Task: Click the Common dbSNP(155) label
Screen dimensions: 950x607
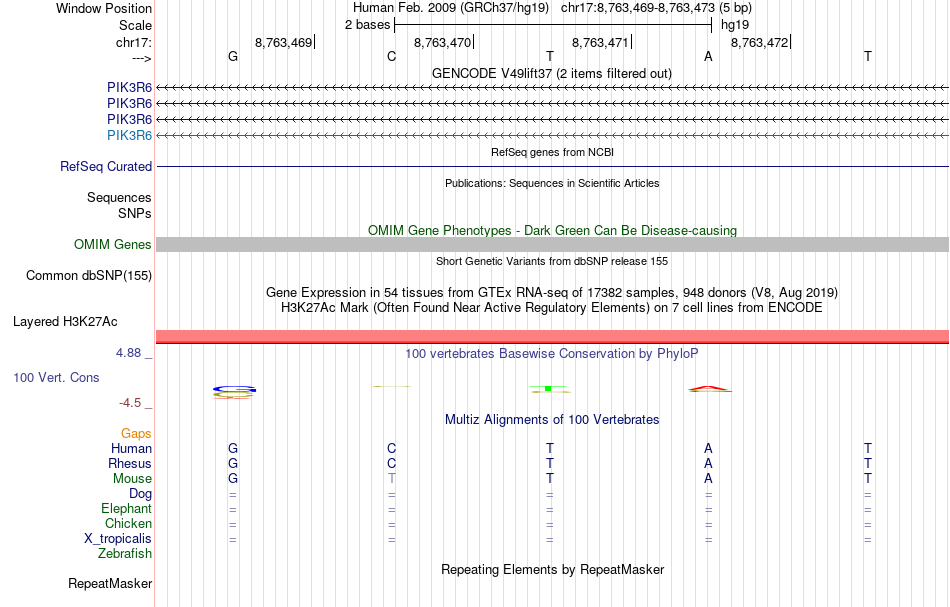Action: coord(89,276)
